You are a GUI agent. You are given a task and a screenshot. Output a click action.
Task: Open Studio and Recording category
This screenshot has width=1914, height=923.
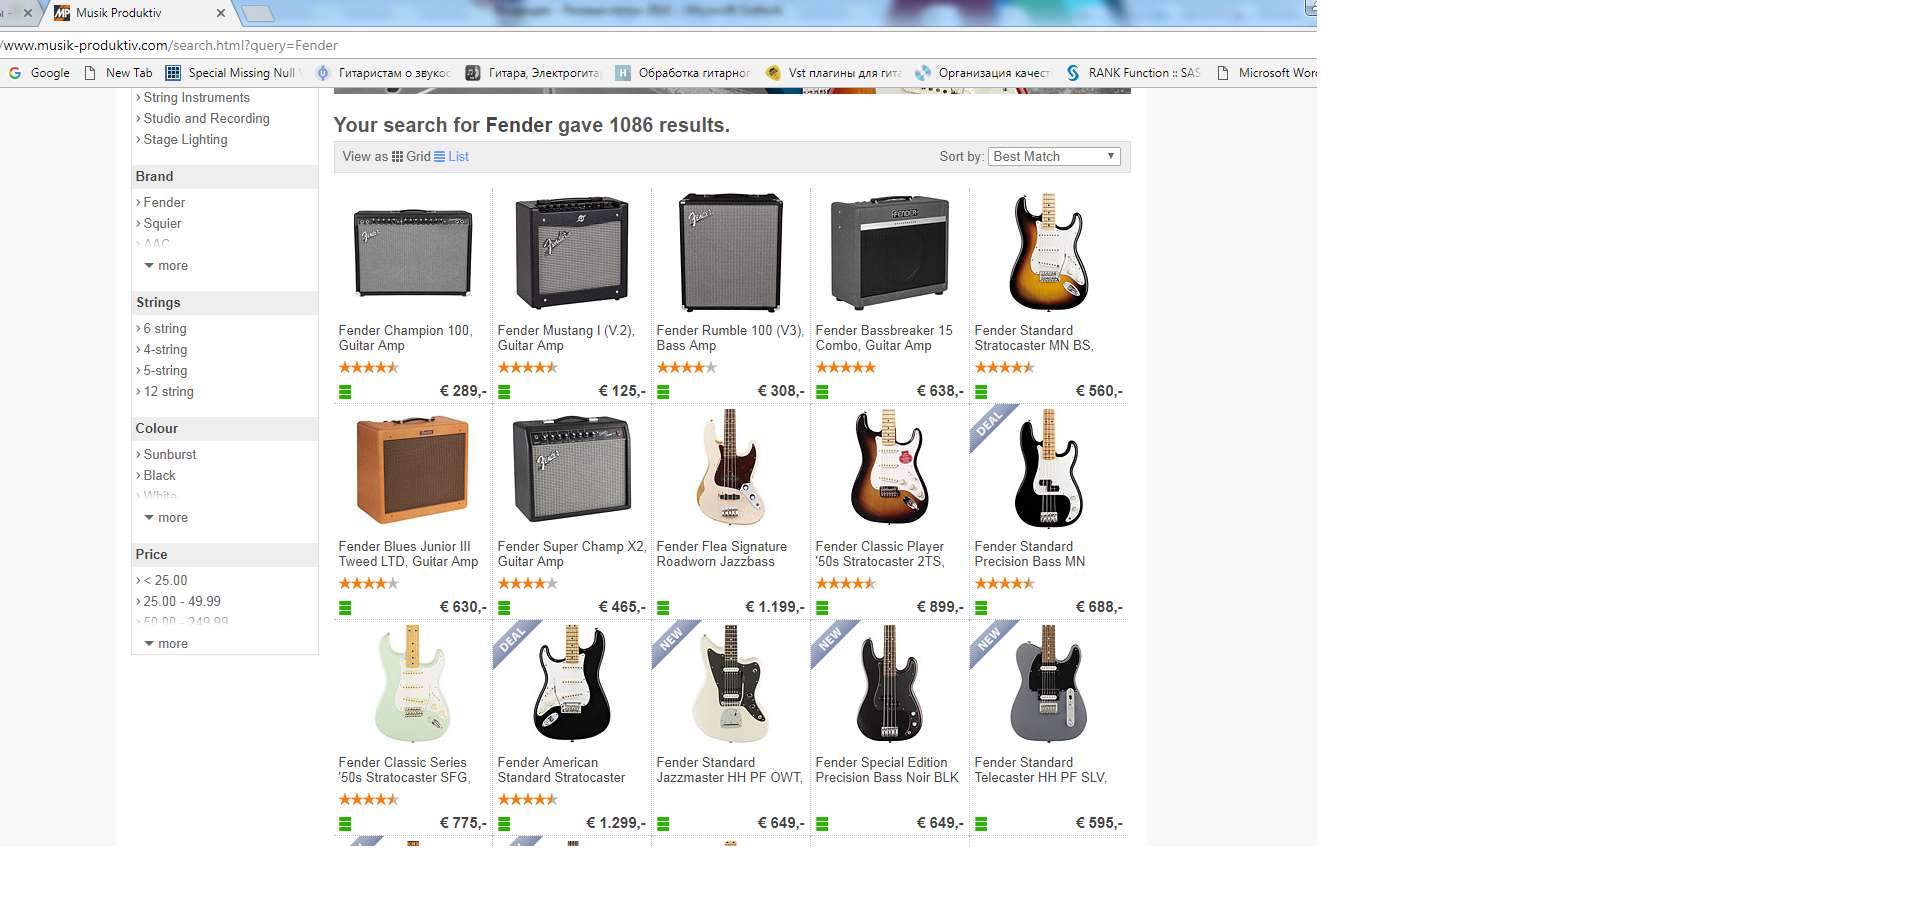point(206,119)
